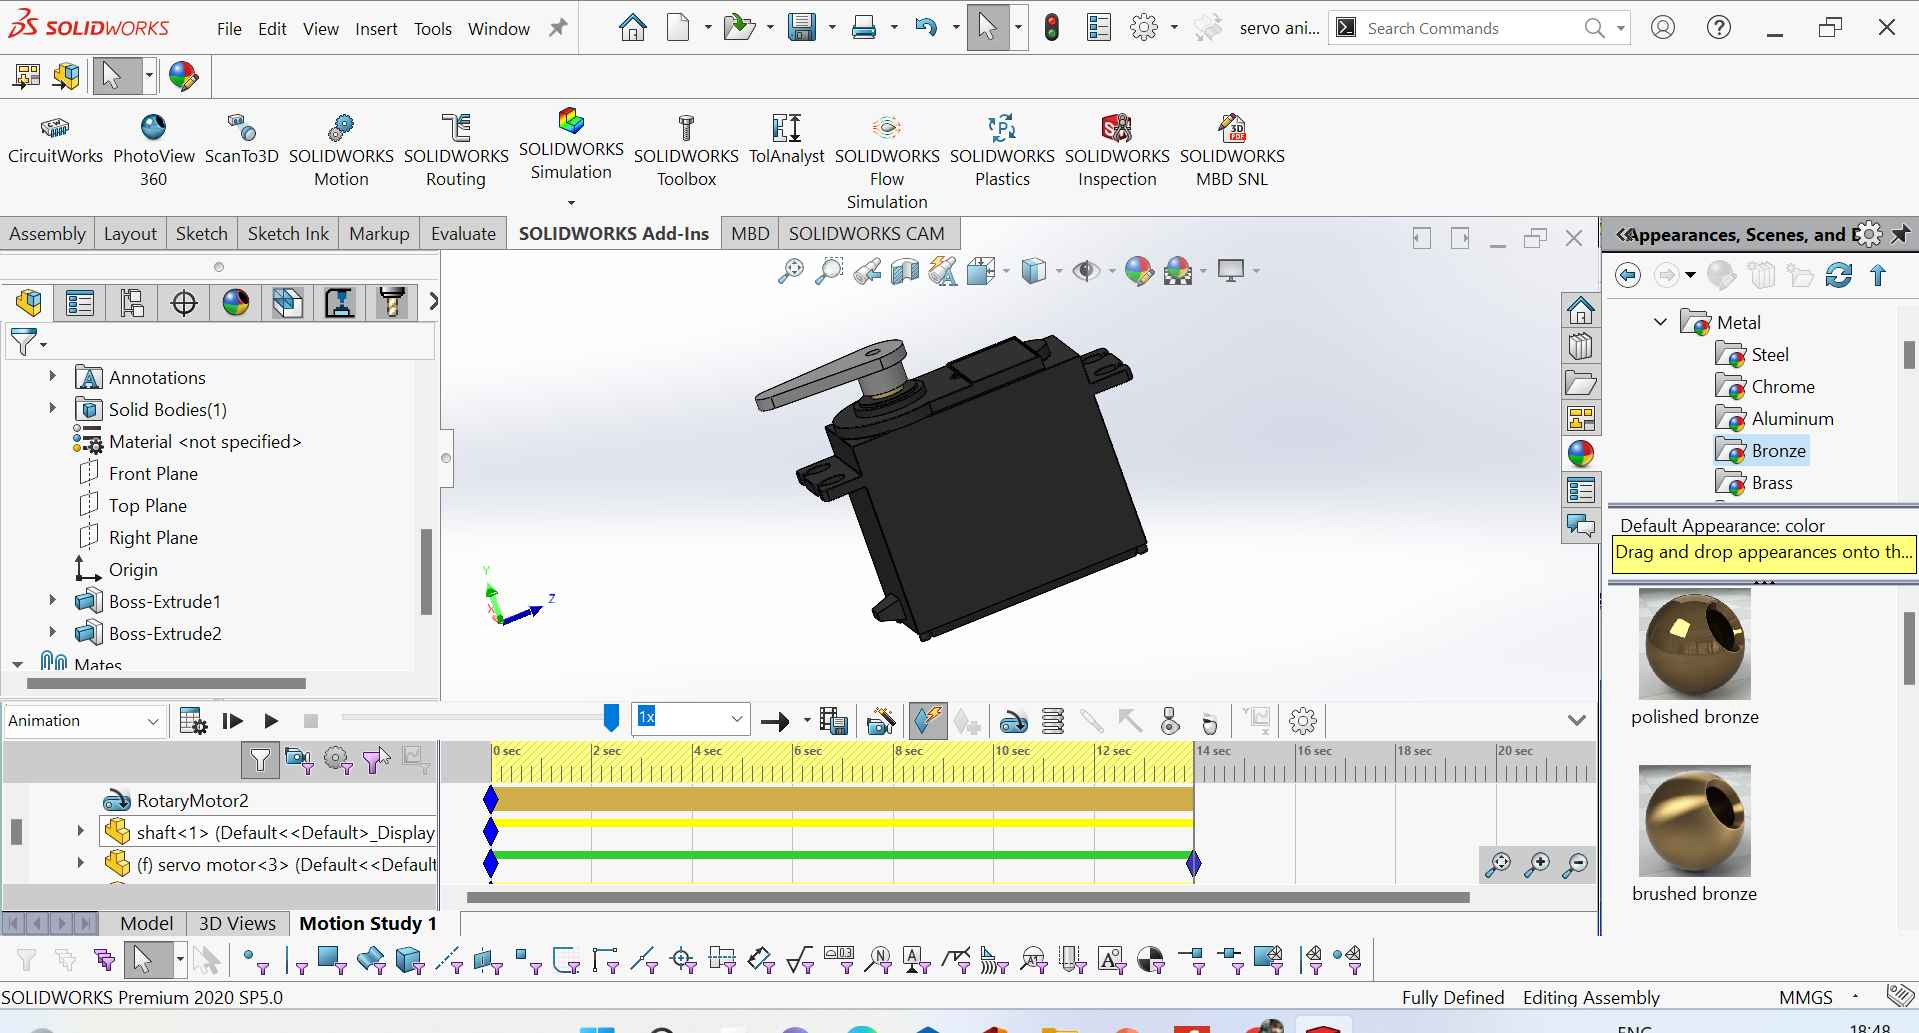This screenshot has width=1919, height=1033.
Task: Expand the Solid Bodies(1) node
Action: click(53, 408)
